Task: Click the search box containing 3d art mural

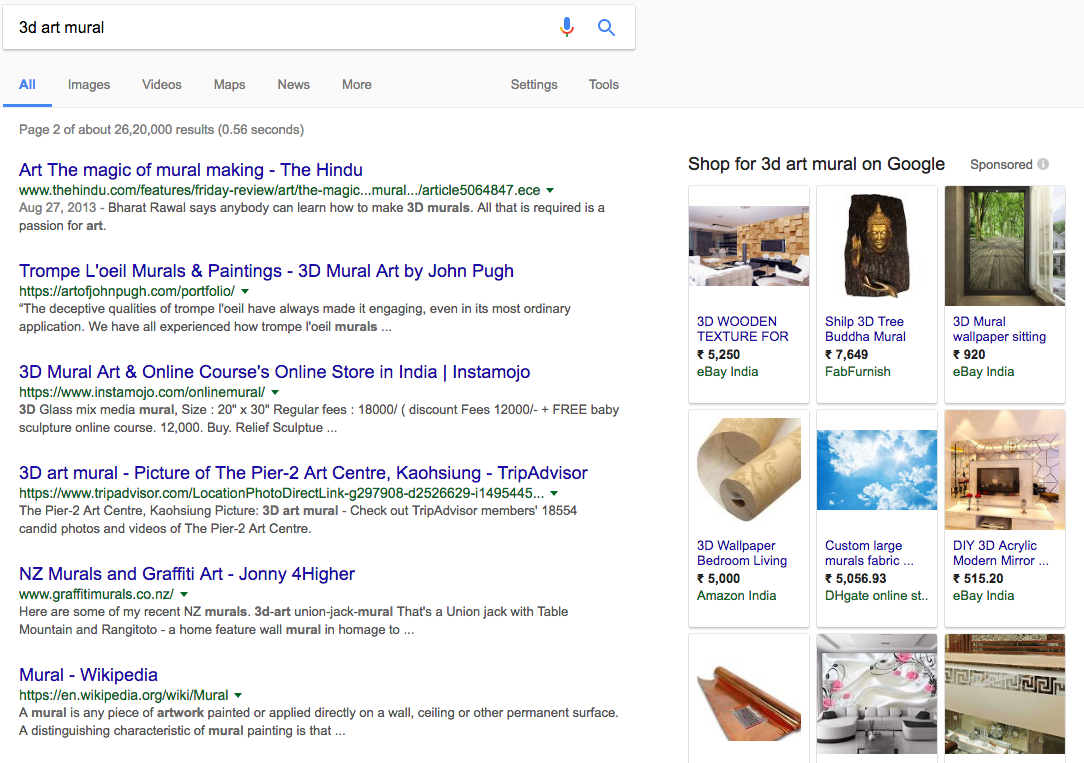Action: [x=280, y=28]
